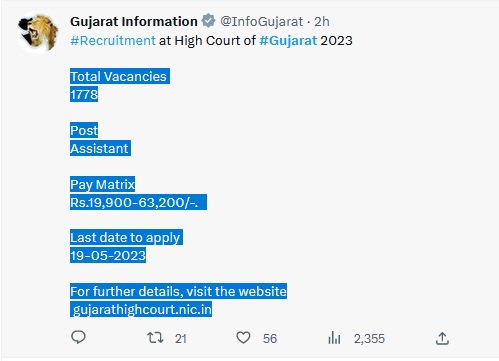Visit gujarathighcourt.nic.in link

coord(142,309)
